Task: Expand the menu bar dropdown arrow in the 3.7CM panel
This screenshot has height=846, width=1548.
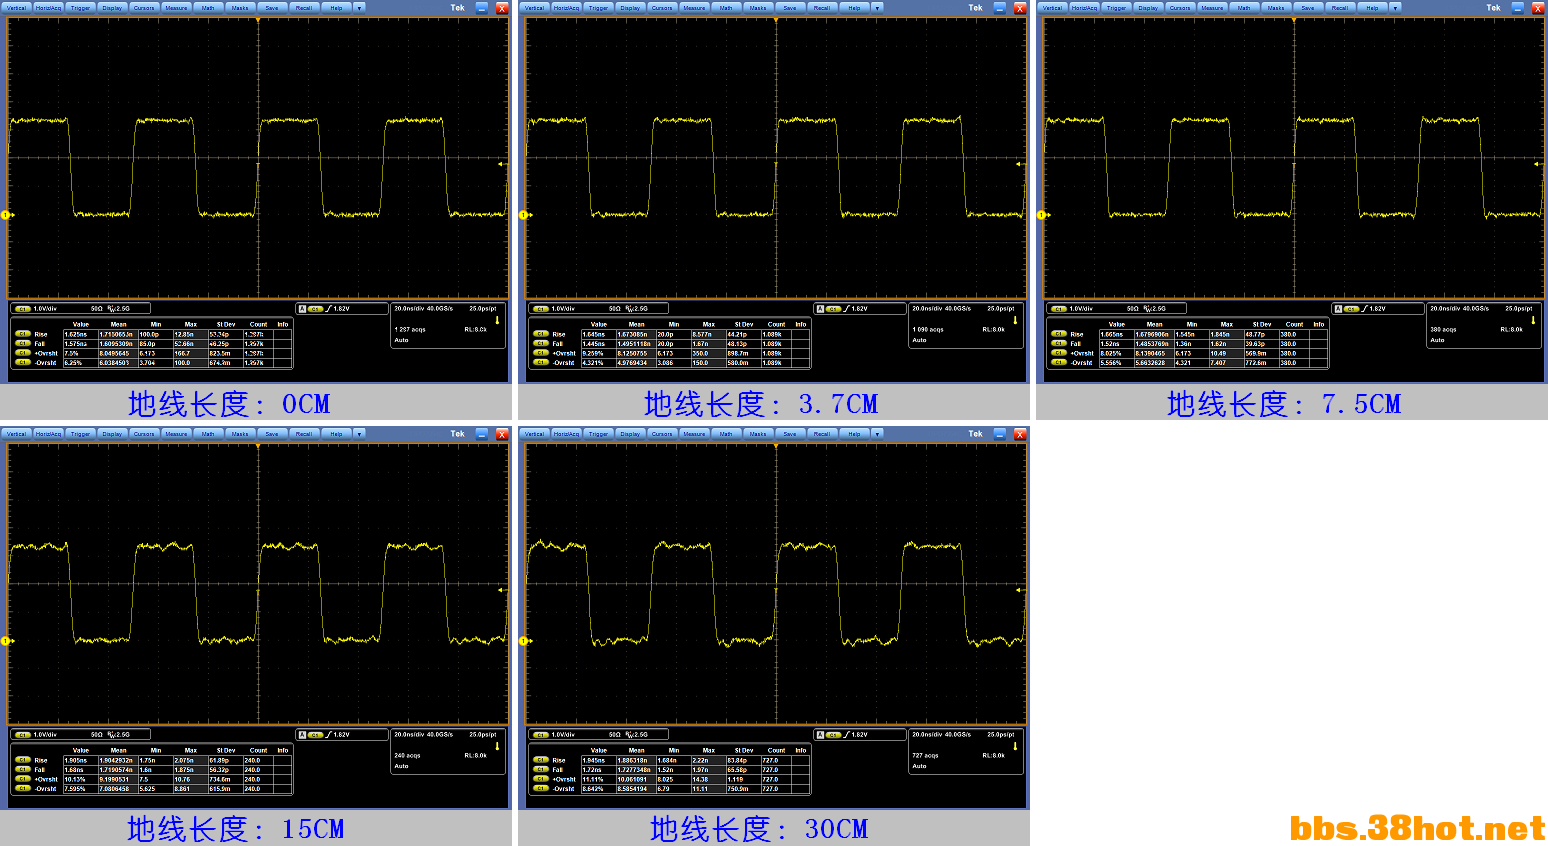Action: click(x=877, y=8)
